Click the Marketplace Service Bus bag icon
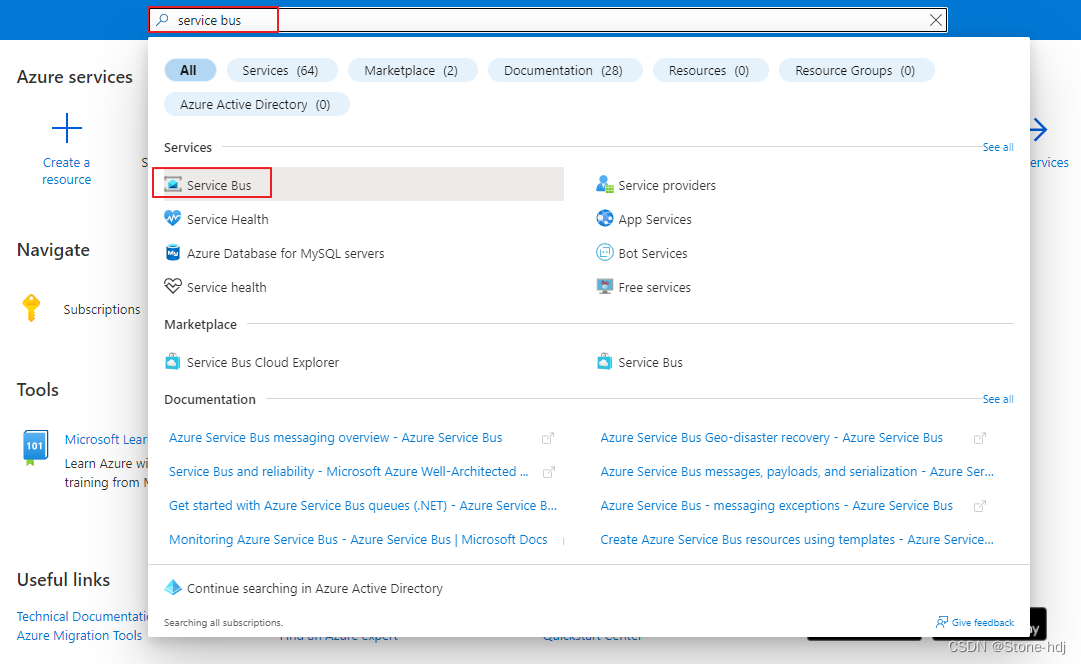This screenshot has height=664, width=1081. [605, 361]
